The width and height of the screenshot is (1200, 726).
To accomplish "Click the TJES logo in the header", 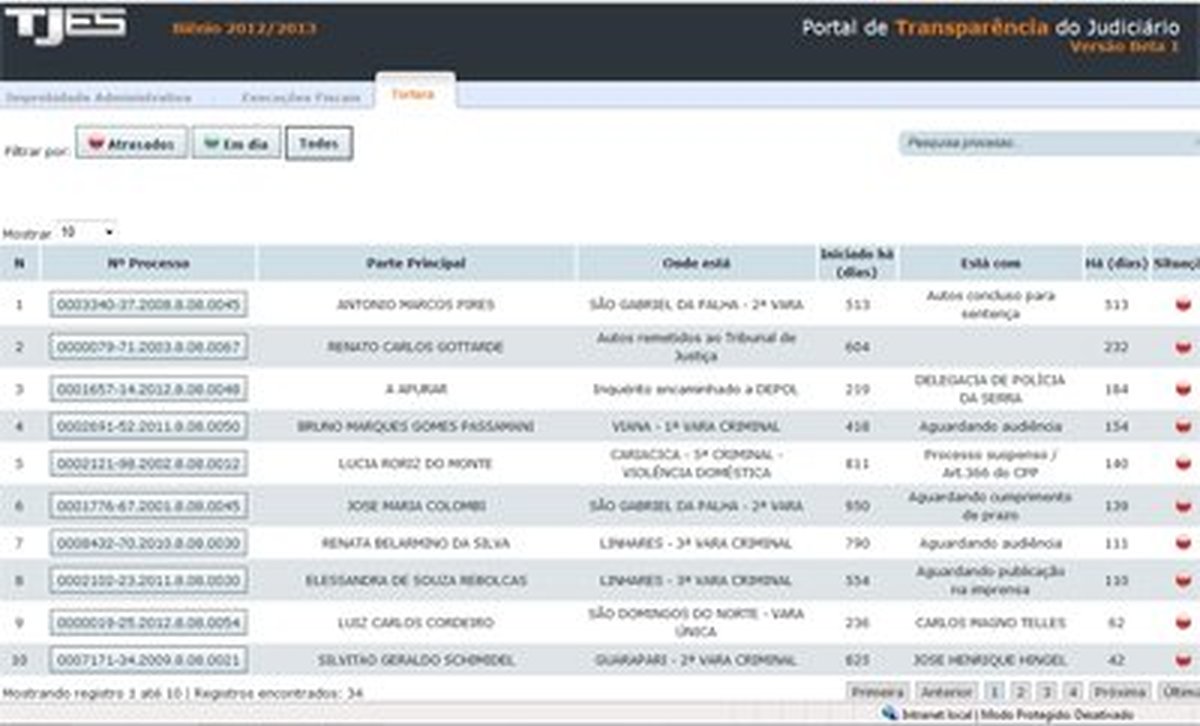I will 65,26.
